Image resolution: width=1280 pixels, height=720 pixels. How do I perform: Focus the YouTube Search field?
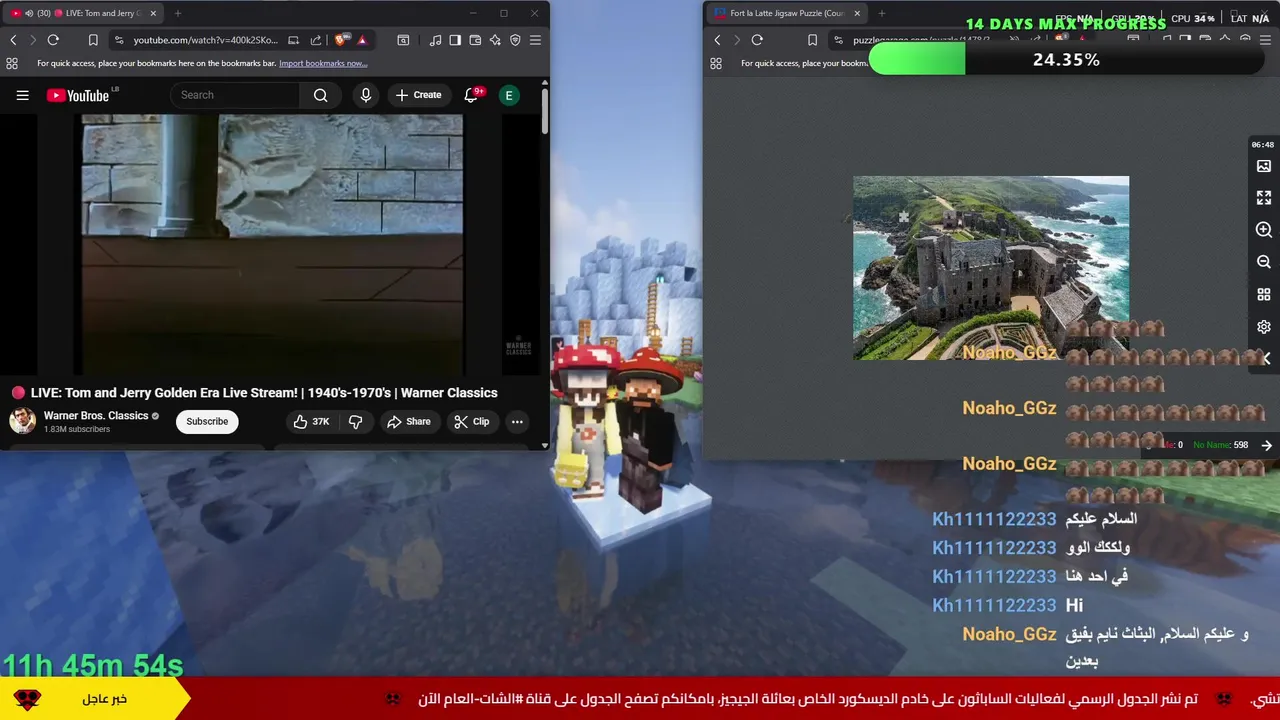(236, 95)
